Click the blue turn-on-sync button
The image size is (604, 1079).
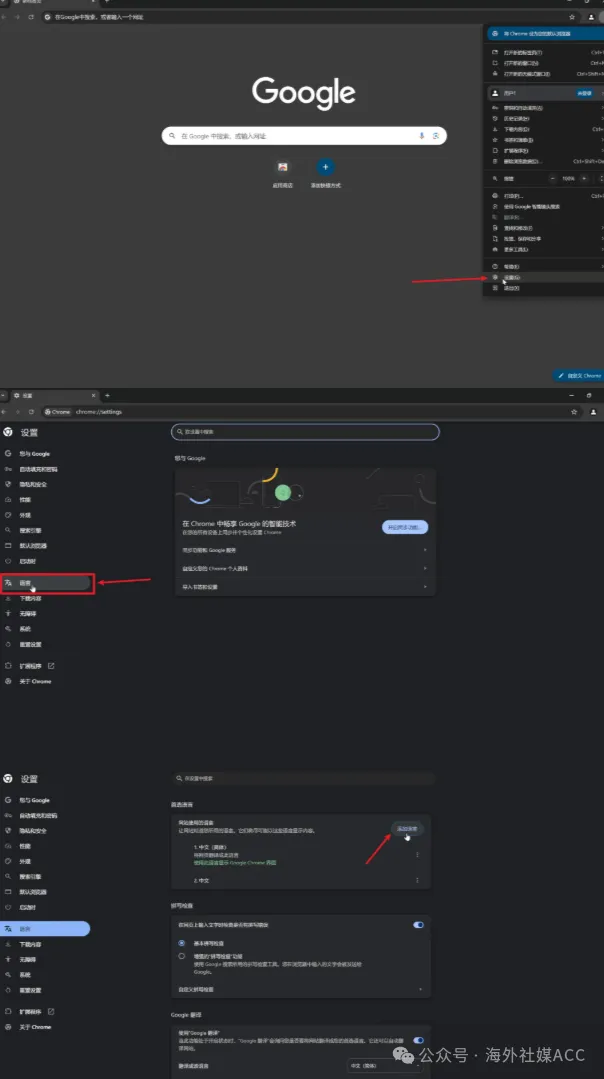click(405, 527)
